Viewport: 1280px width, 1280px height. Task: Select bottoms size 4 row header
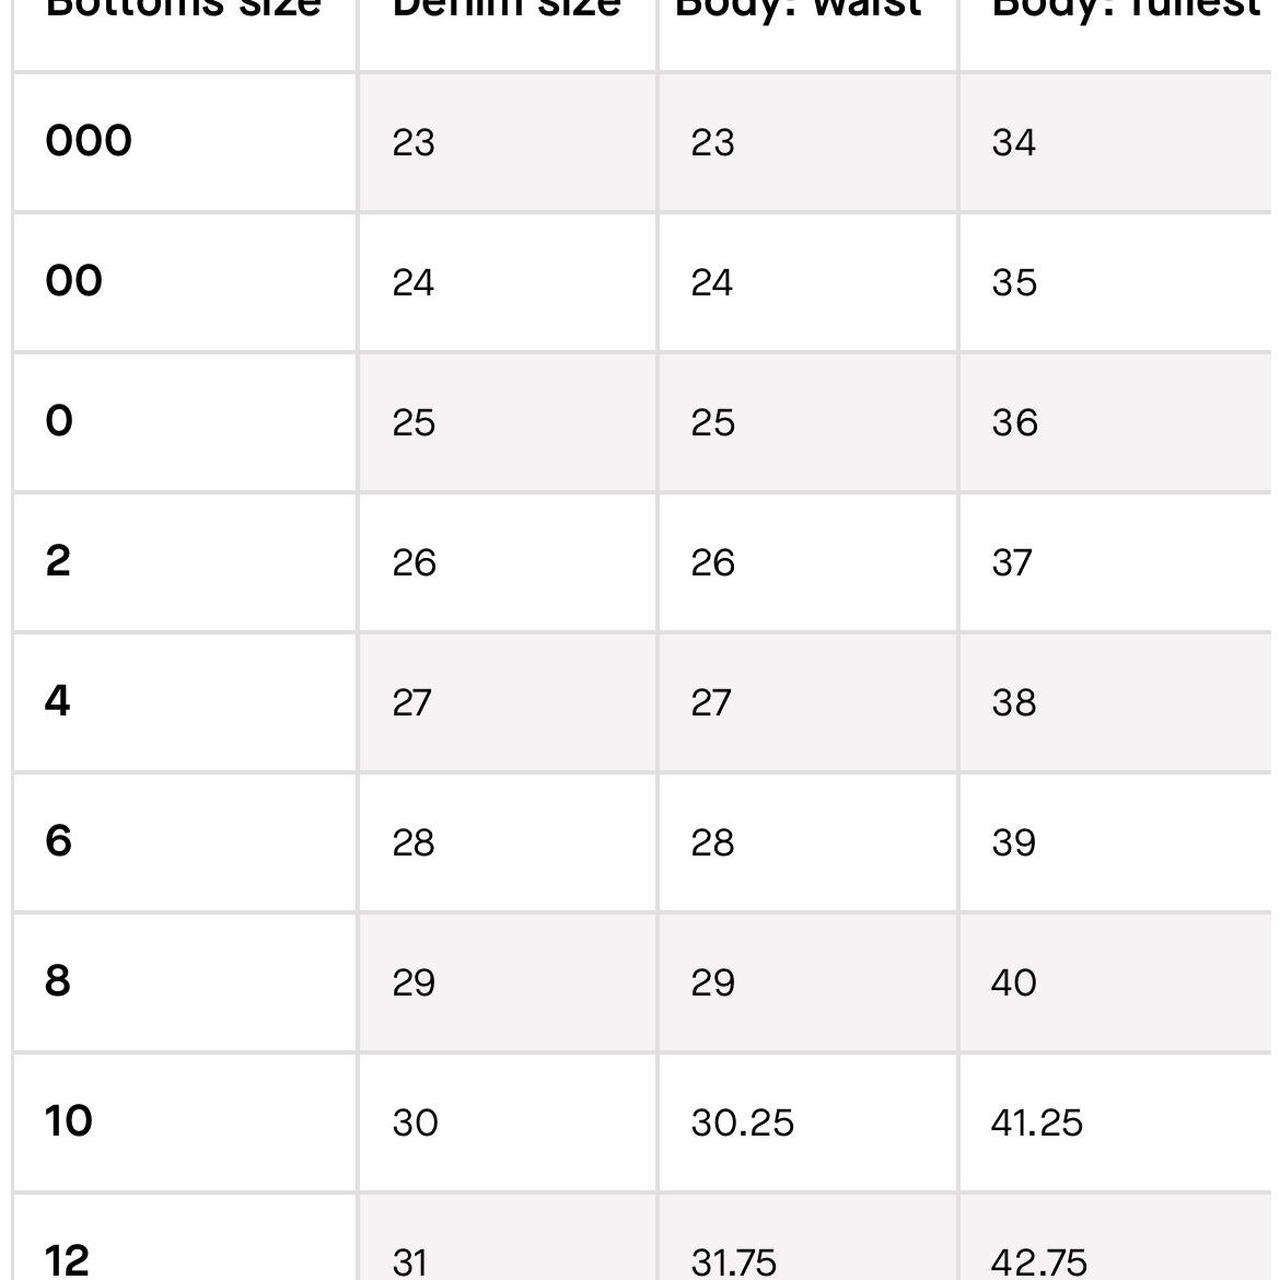pyautogui.click(x=185, y=702)
